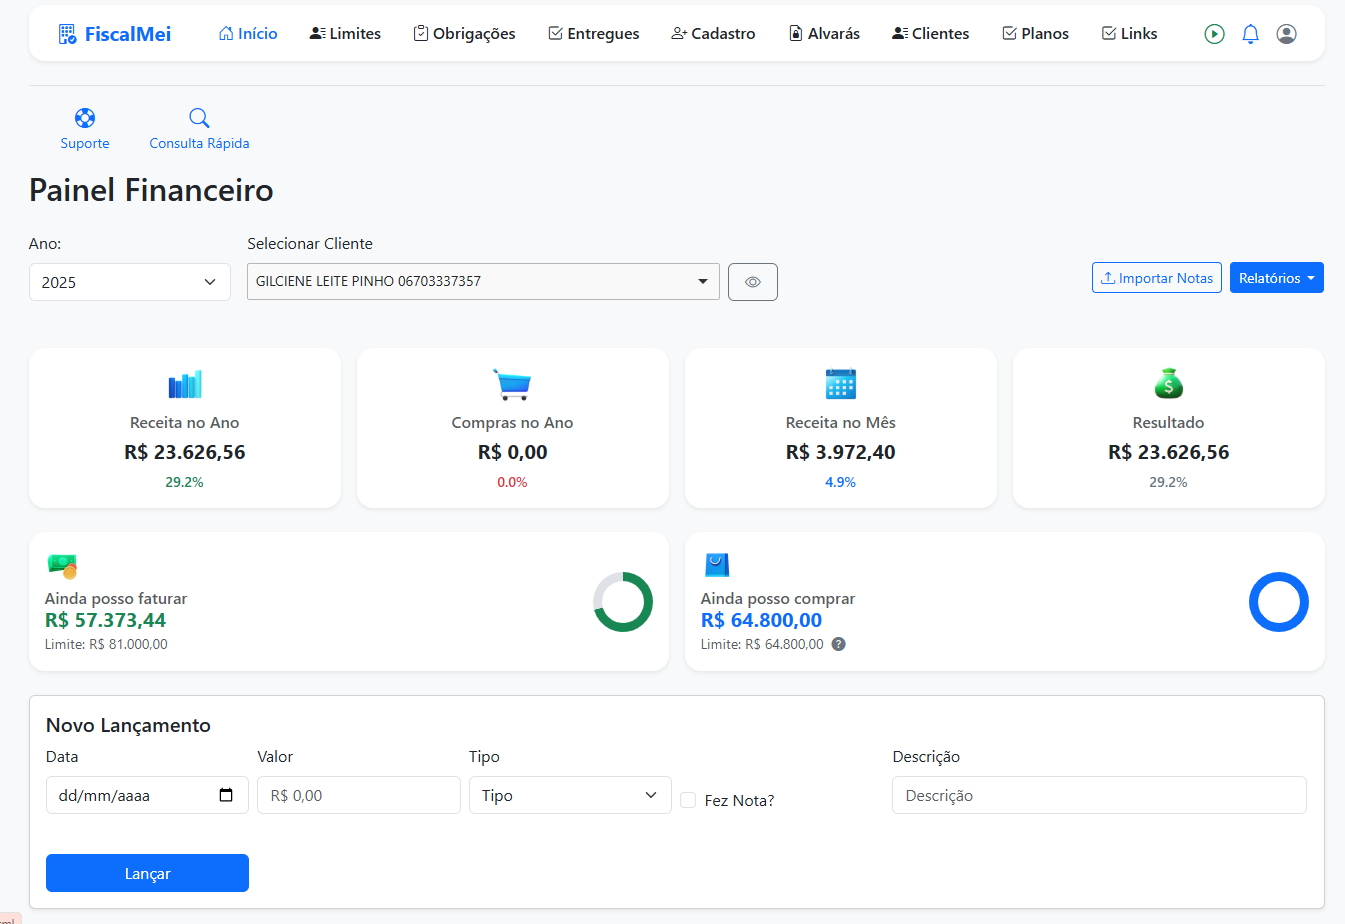Toggle client details with the eye button

coord(753,281)
